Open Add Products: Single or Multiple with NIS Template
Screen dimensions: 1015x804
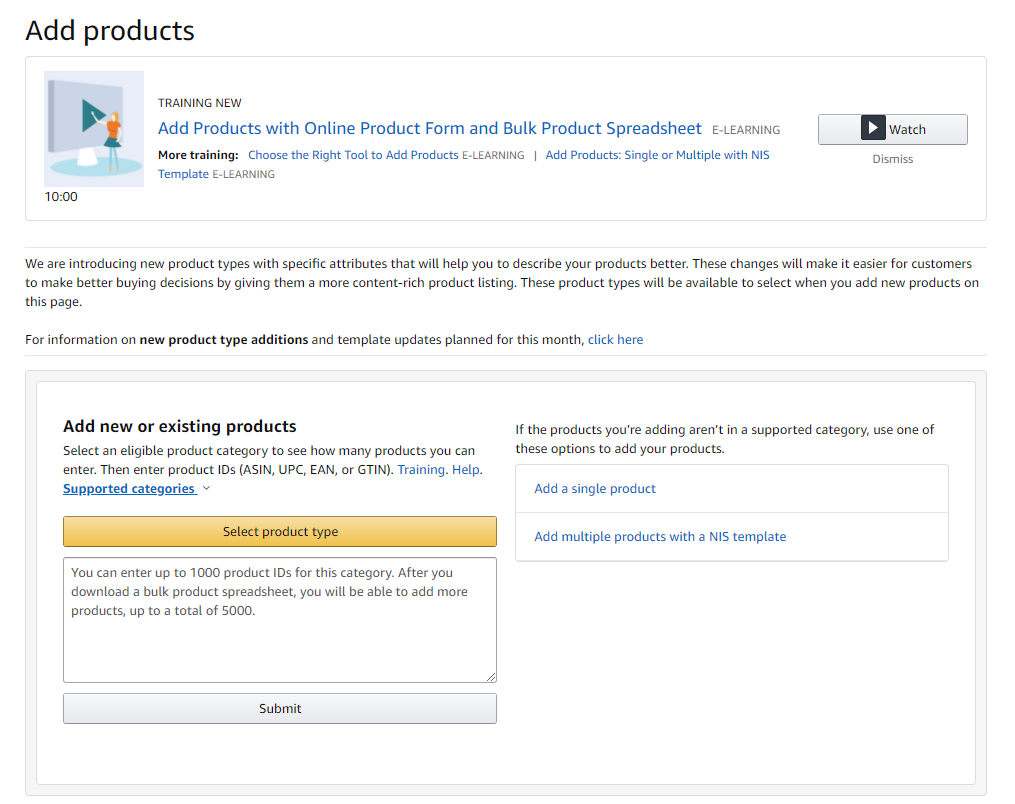click(x=655, y=155)
